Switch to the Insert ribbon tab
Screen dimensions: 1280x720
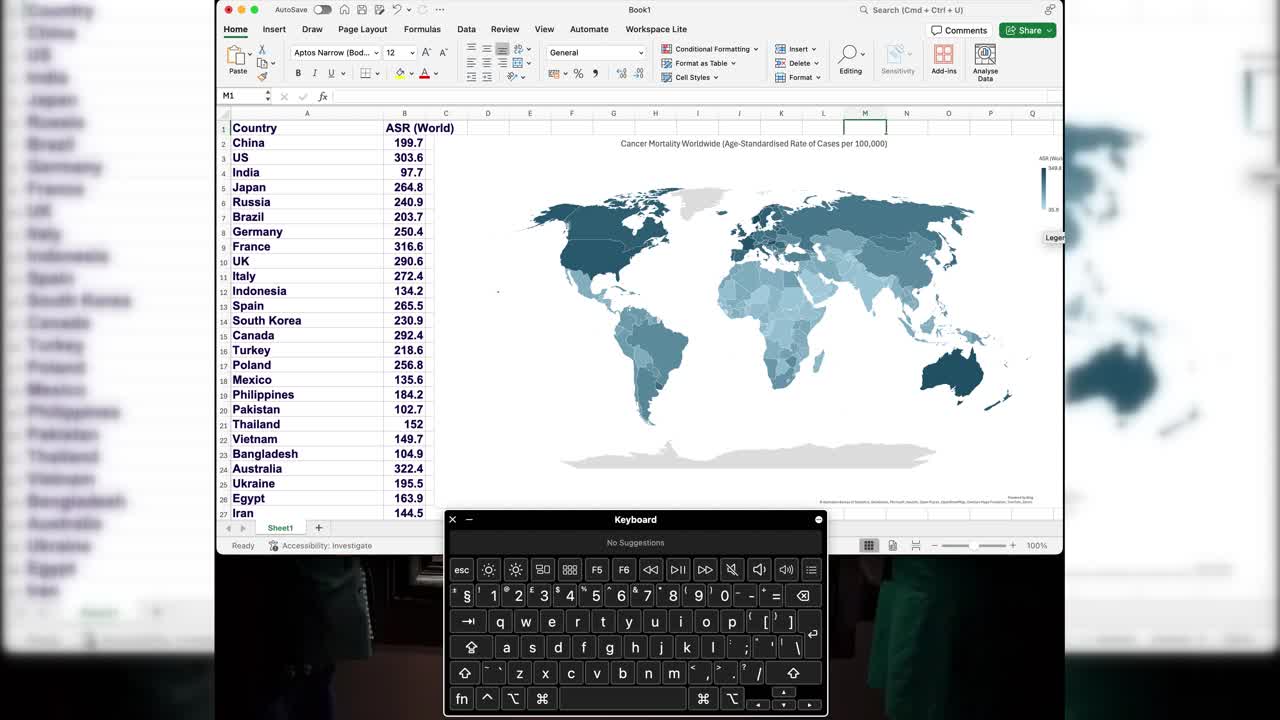[x=274, y=29]
